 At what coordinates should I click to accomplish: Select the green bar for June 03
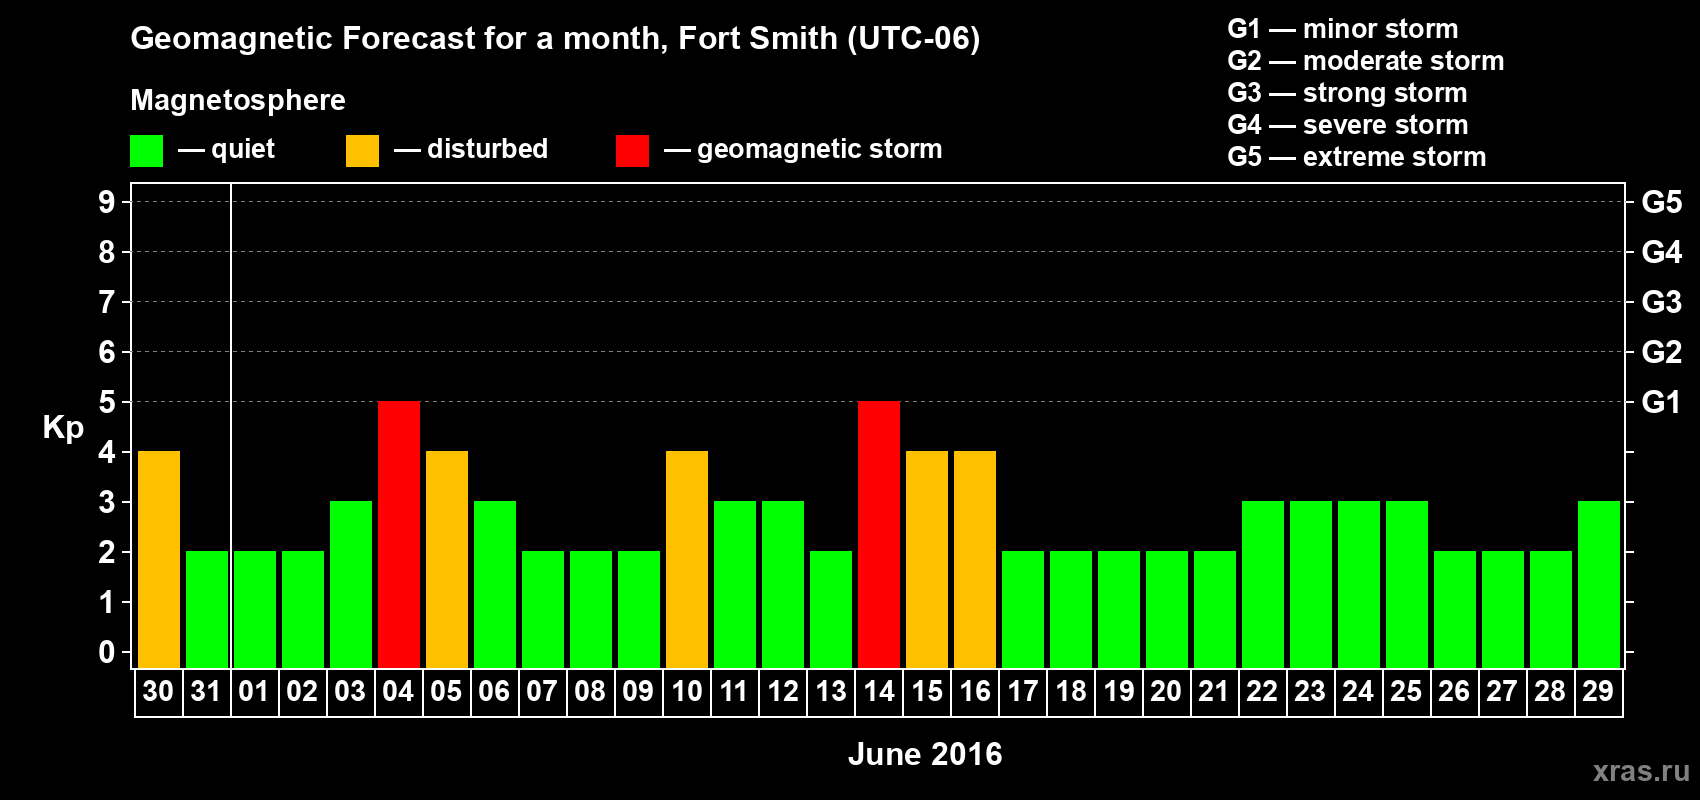351,585
